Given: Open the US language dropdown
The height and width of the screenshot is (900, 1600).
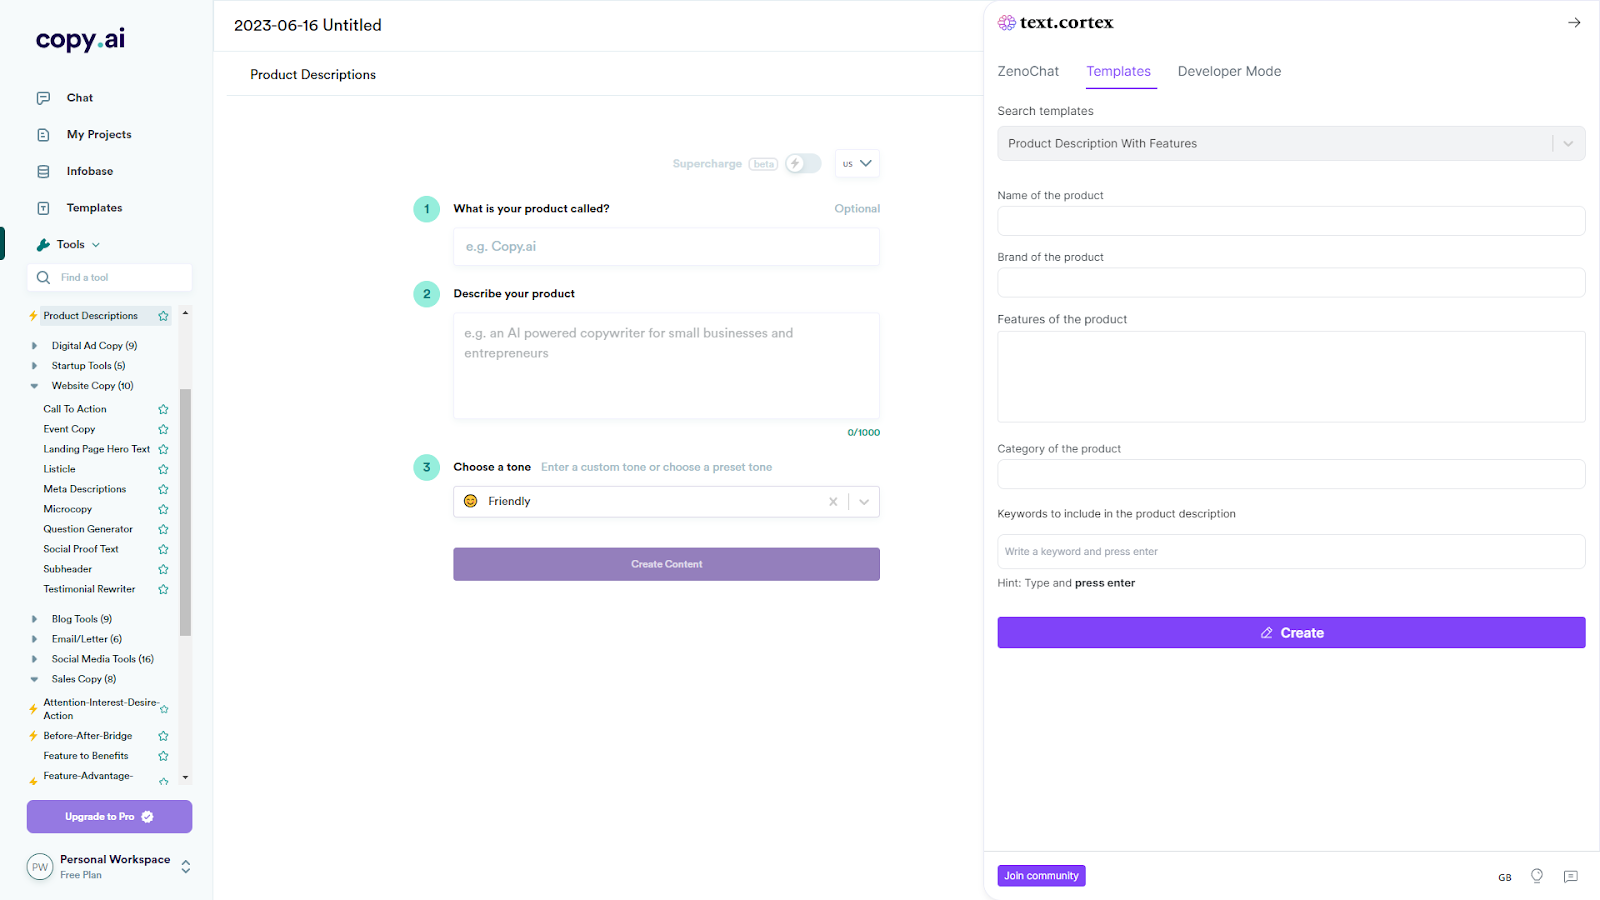Looking at the screenshot, I should pos(857,164).
